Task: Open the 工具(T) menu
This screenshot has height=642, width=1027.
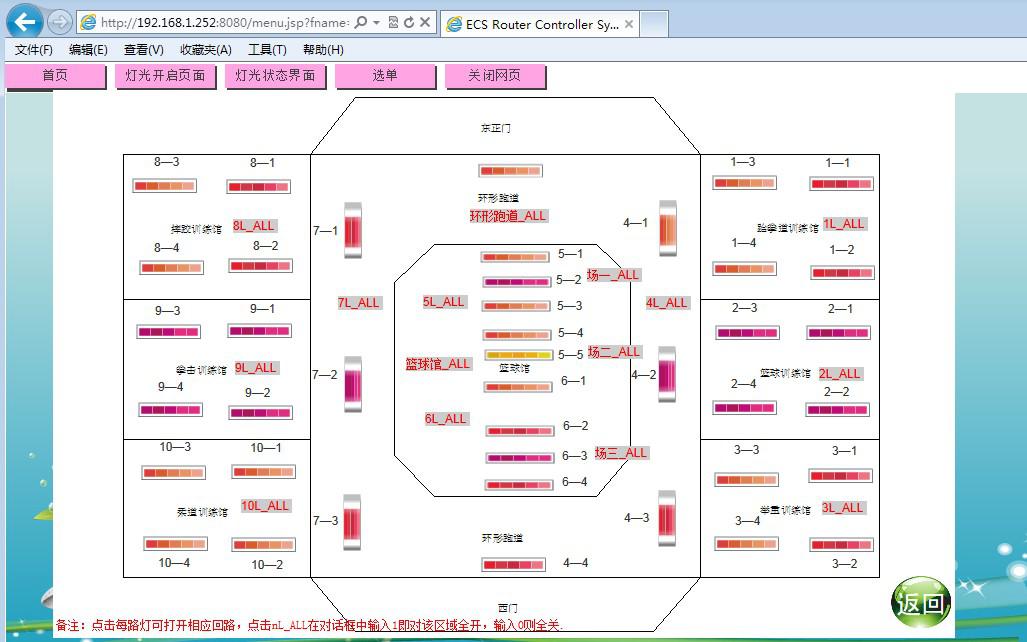Action: coord(267,50)
